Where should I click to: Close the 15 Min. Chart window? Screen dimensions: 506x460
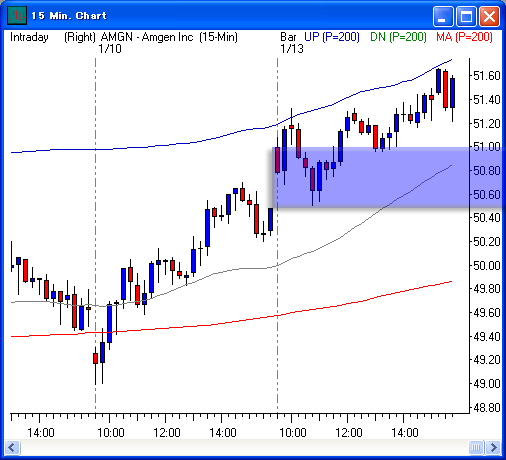489,16
